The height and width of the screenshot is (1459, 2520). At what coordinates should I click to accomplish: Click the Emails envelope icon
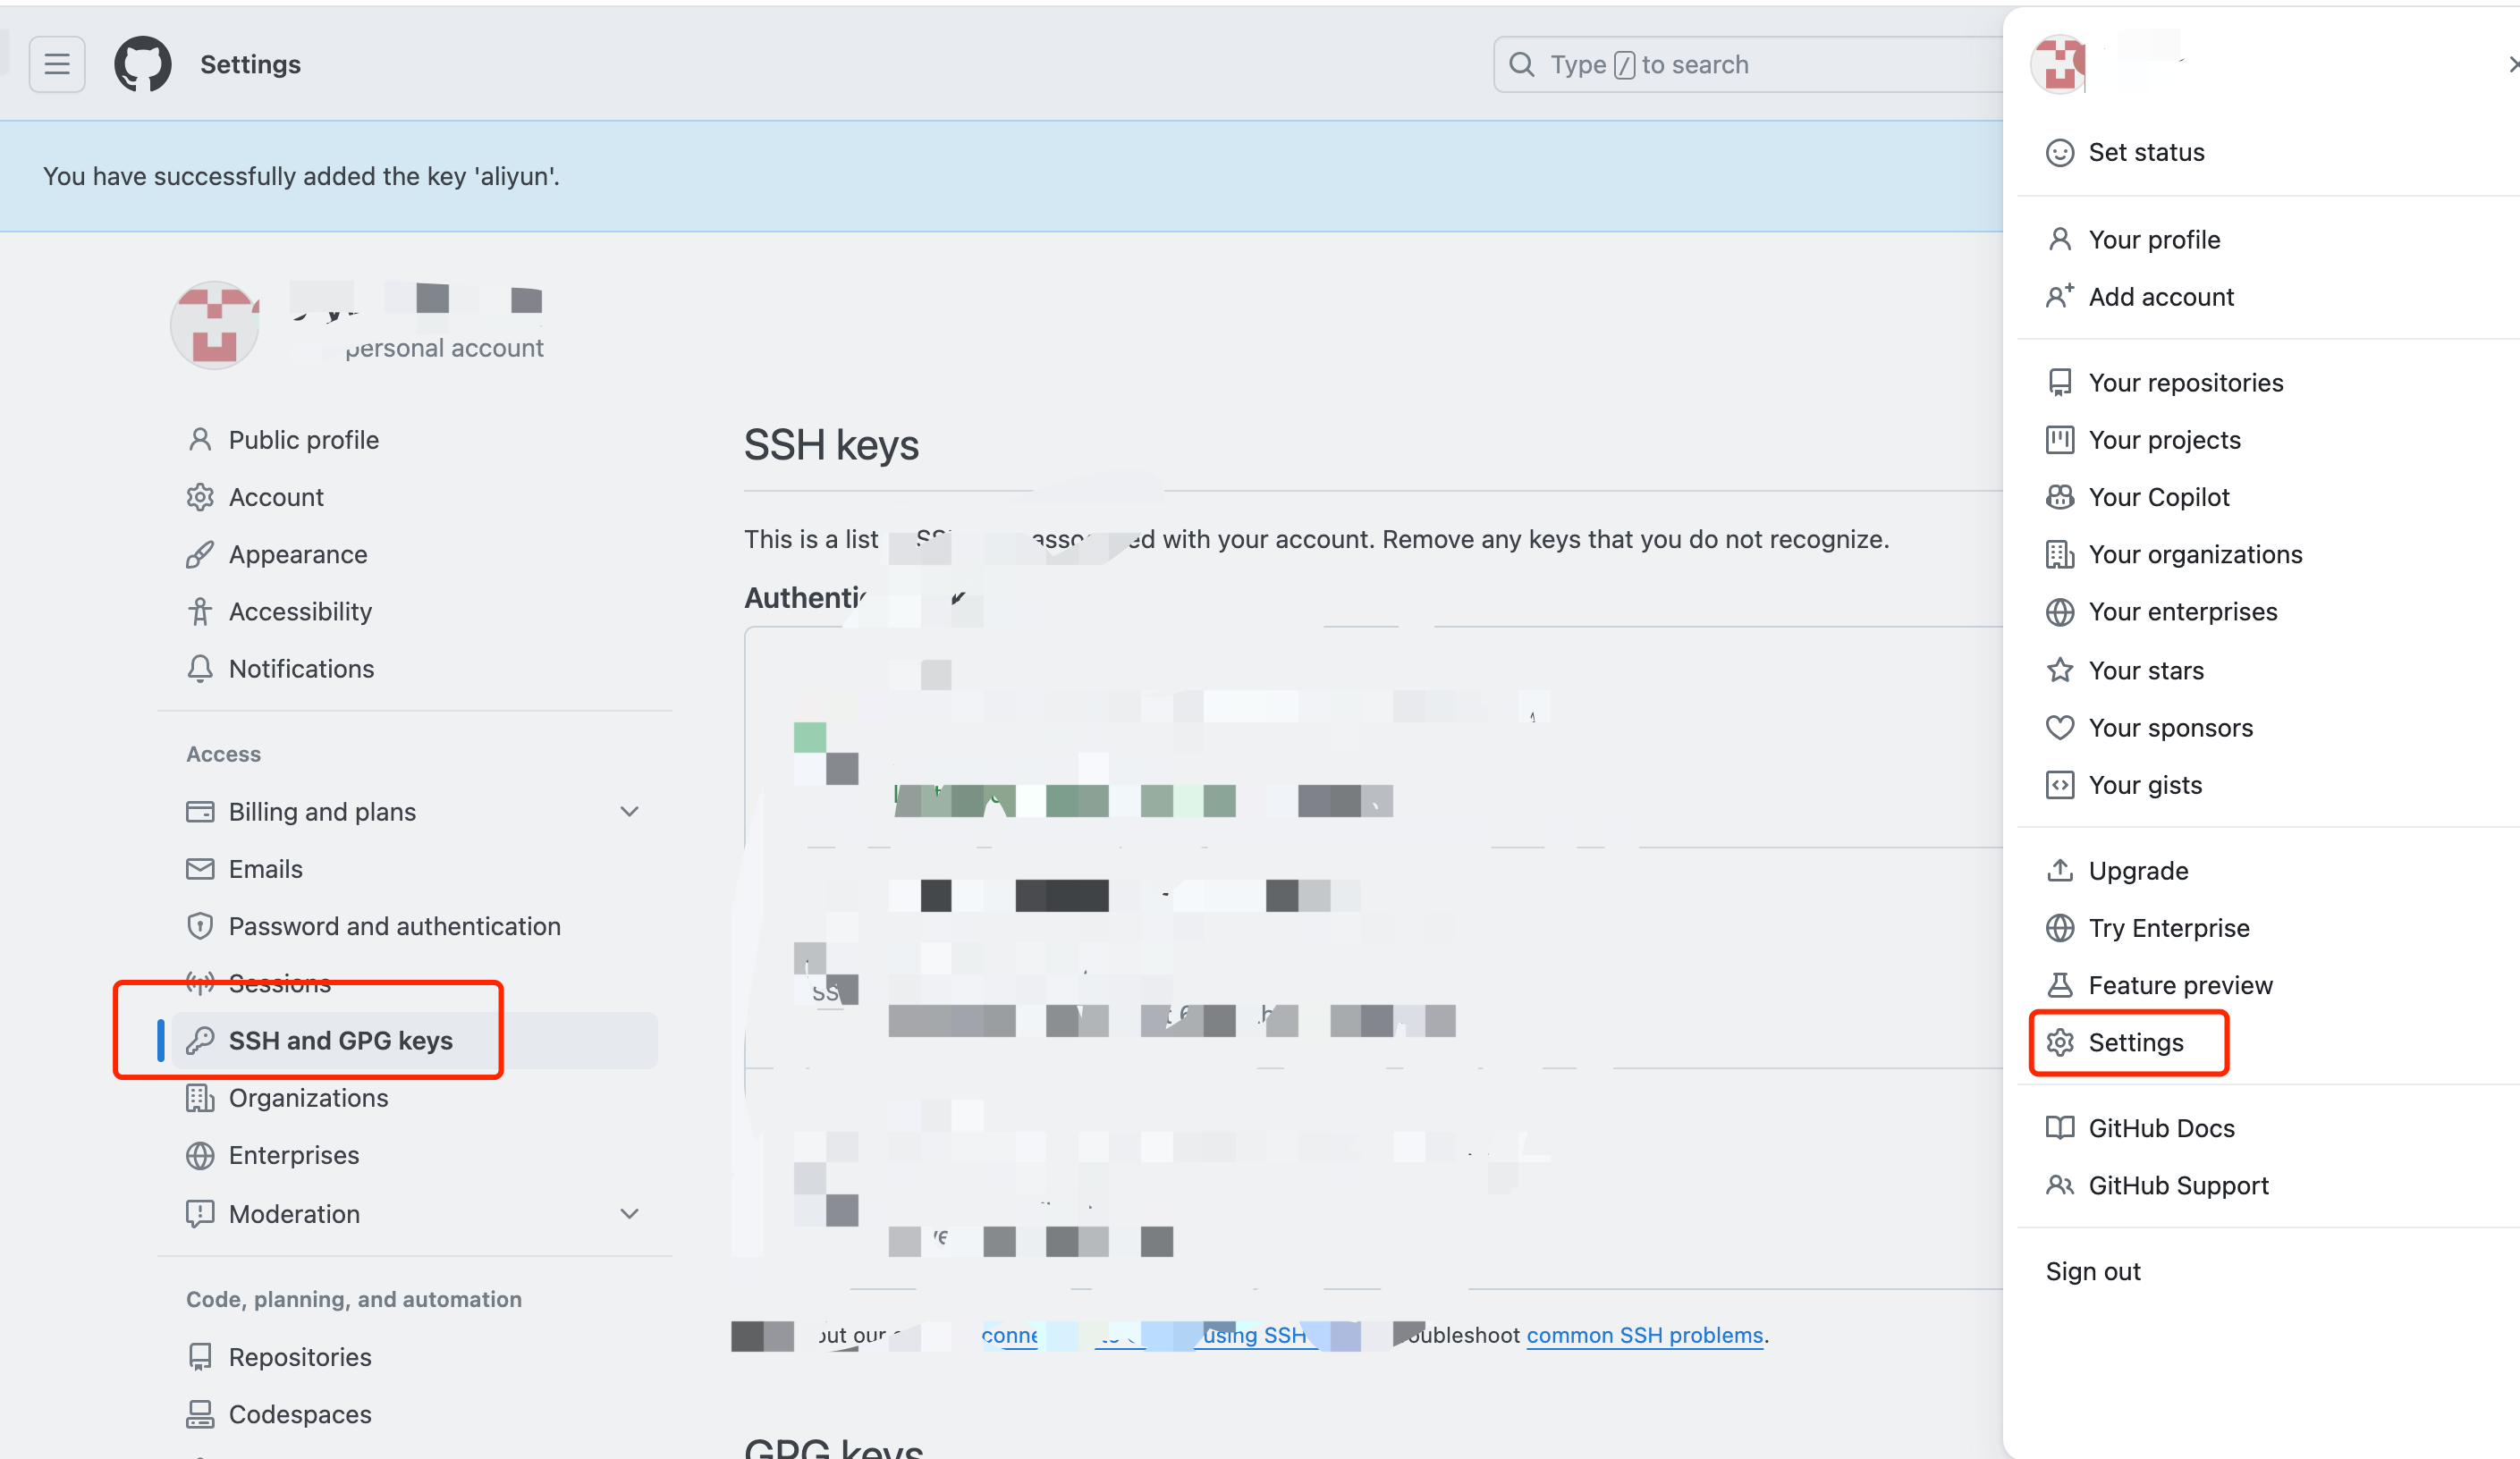[200, 869]
